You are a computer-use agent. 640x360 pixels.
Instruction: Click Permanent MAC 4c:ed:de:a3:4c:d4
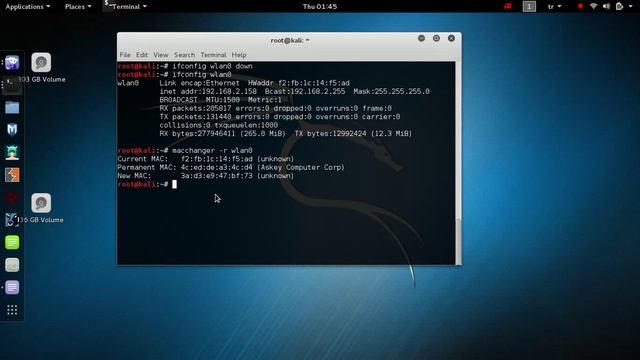pos(216,167)
